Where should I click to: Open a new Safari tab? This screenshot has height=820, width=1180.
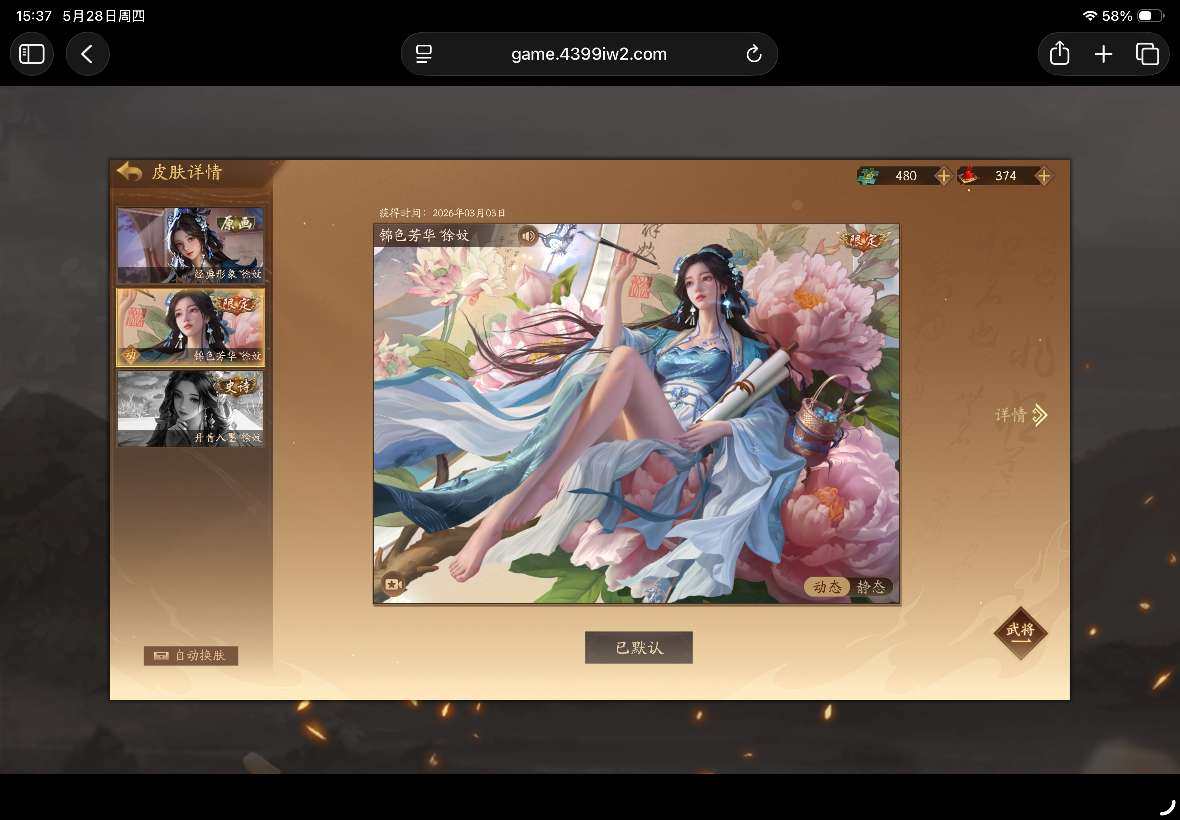[1103, 54]
